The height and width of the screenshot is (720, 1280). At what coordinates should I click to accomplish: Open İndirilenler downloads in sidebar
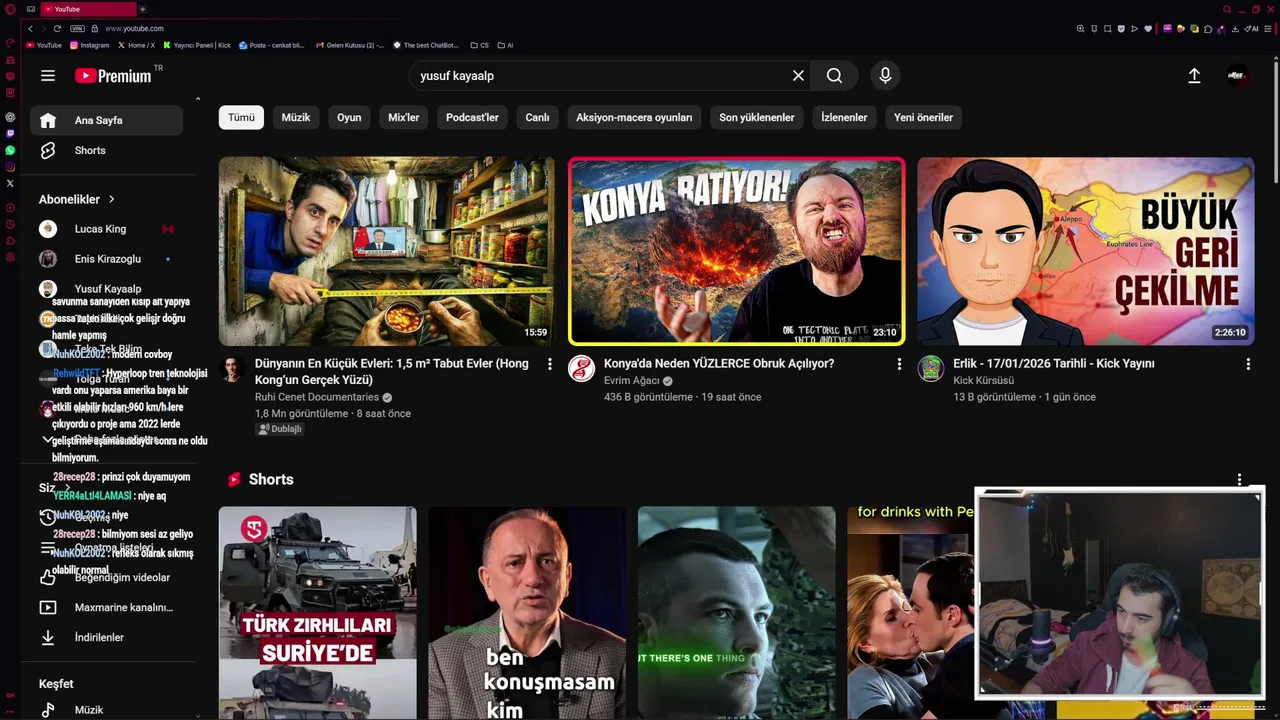(106, 637)
